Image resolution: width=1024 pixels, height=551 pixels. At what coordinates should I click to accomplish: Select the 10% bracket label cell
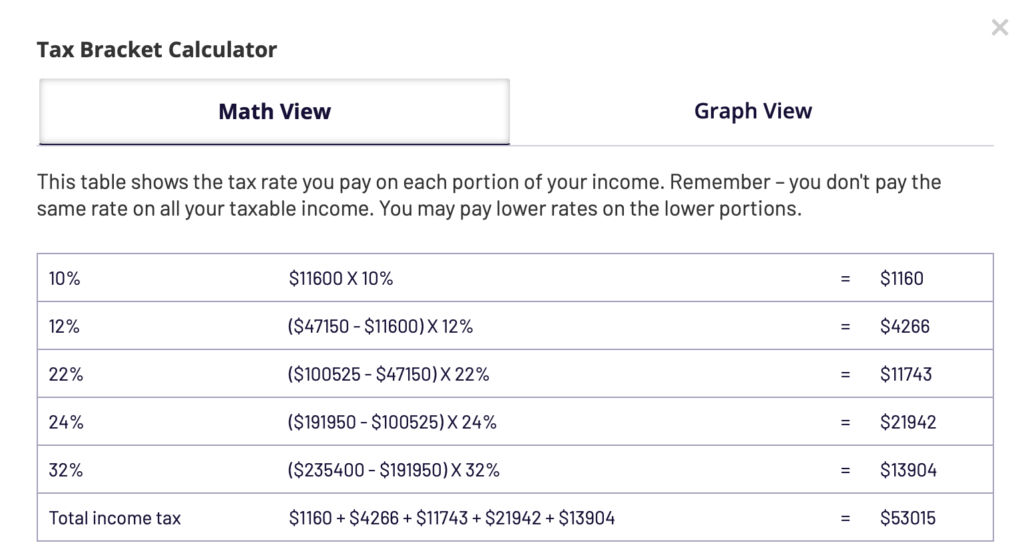[x=64, y=279]
